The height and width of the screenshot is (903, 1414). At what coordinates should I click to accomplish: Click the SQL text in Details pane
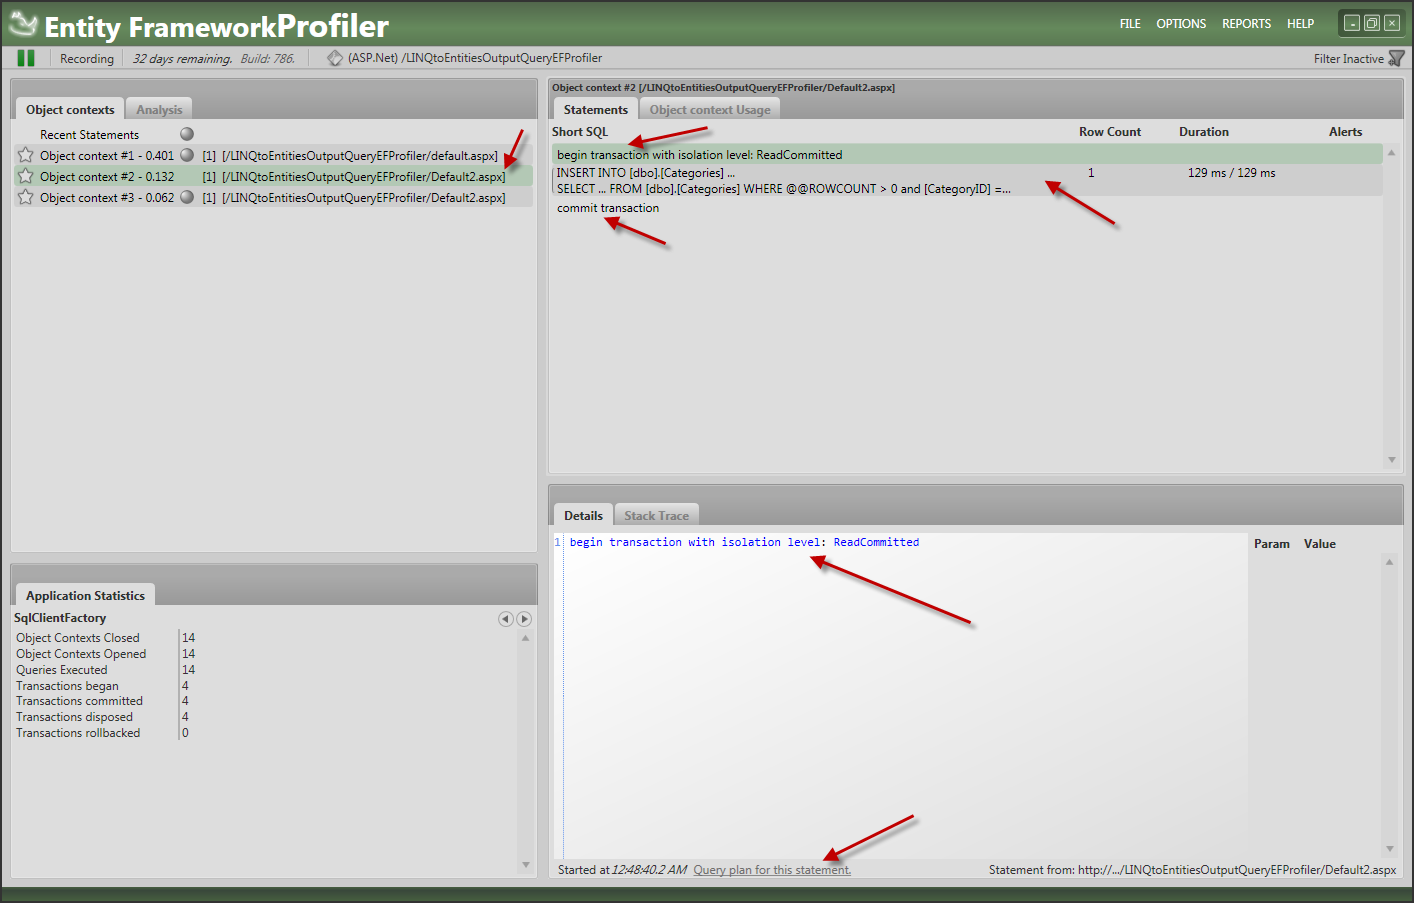click(x=744, y=542)
